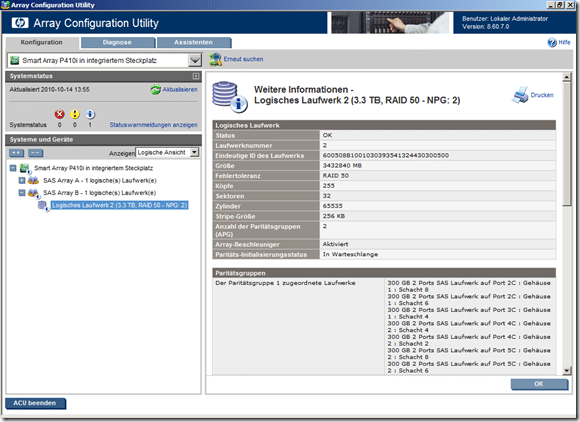Click the expand all (++) tree button
The width and height of the screenshot is (580, 422).
[x=16, y=153]
